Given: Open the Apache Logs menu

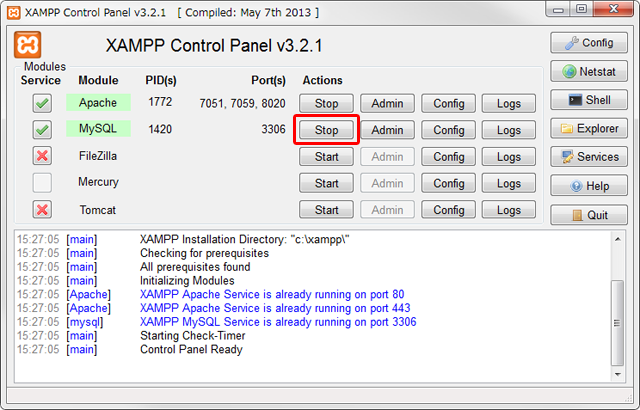Looking at the screenshot, I should (x=509, y=104).
